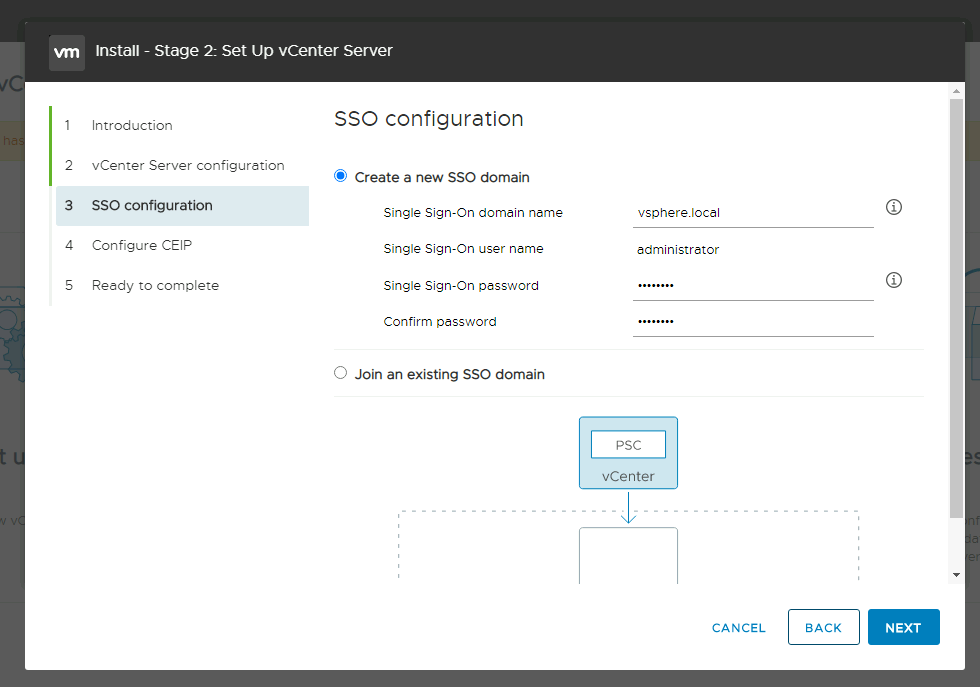
Task: Select Join an existing SSO domain
Action: point(341,373)
